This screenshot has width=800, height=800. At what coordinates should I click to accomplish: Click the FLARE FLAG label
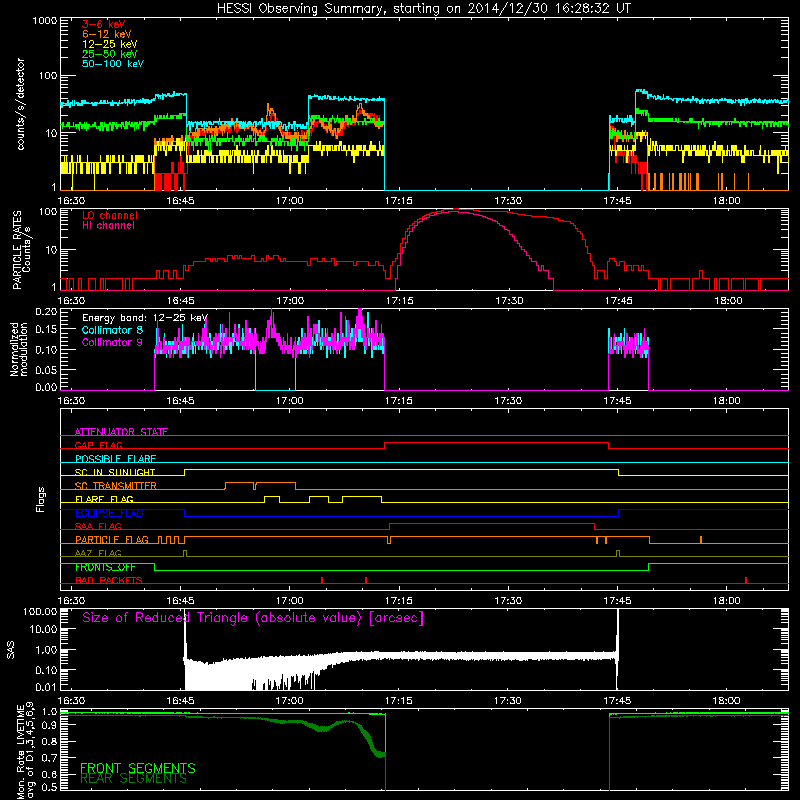tap(104, 499)
